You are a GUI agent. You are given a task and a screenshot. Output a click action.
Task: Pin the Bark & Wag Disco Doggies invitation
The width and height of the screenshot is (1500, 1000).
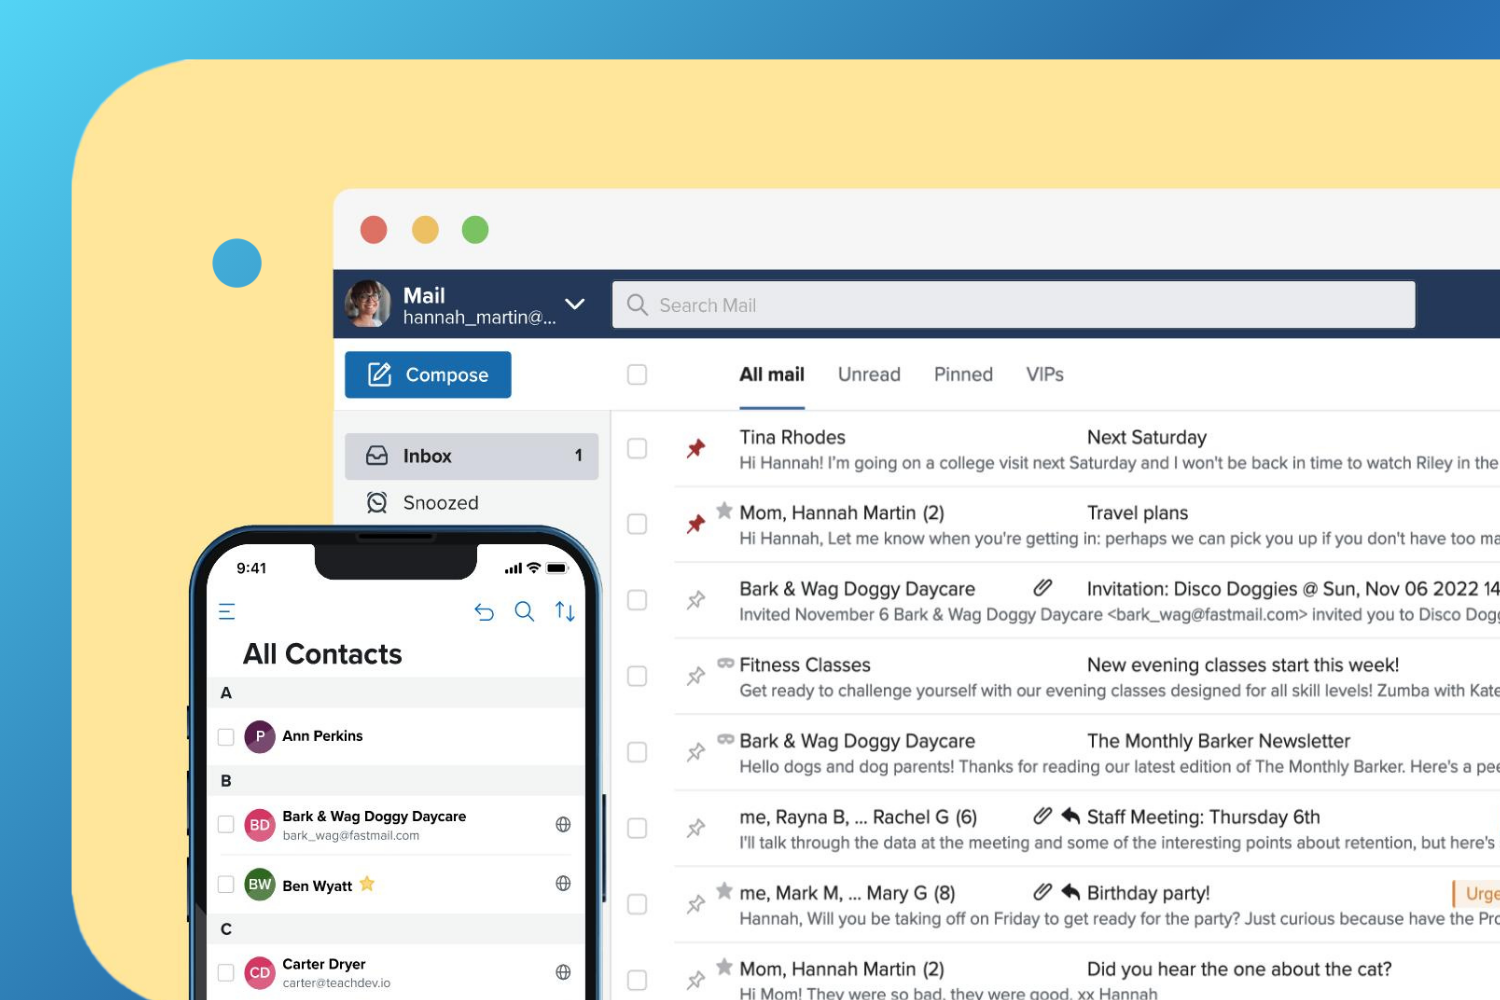point(696,600)
